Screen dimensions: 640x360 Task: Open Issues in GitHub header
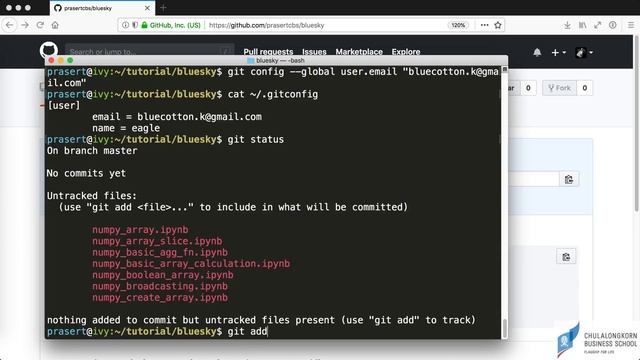click(314, 52)
